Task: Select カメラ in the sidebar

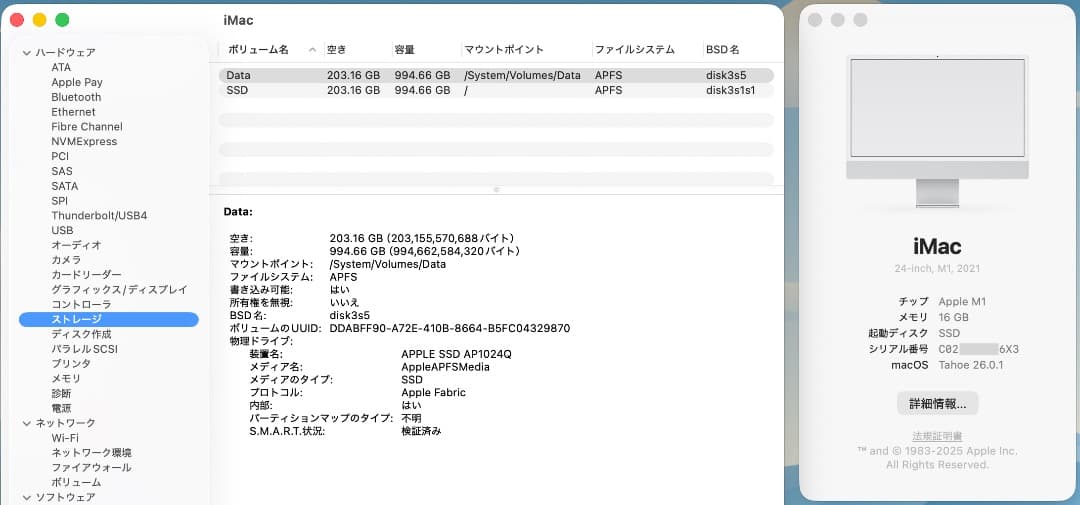Action: pyautogui.click(x=66, y=260)
